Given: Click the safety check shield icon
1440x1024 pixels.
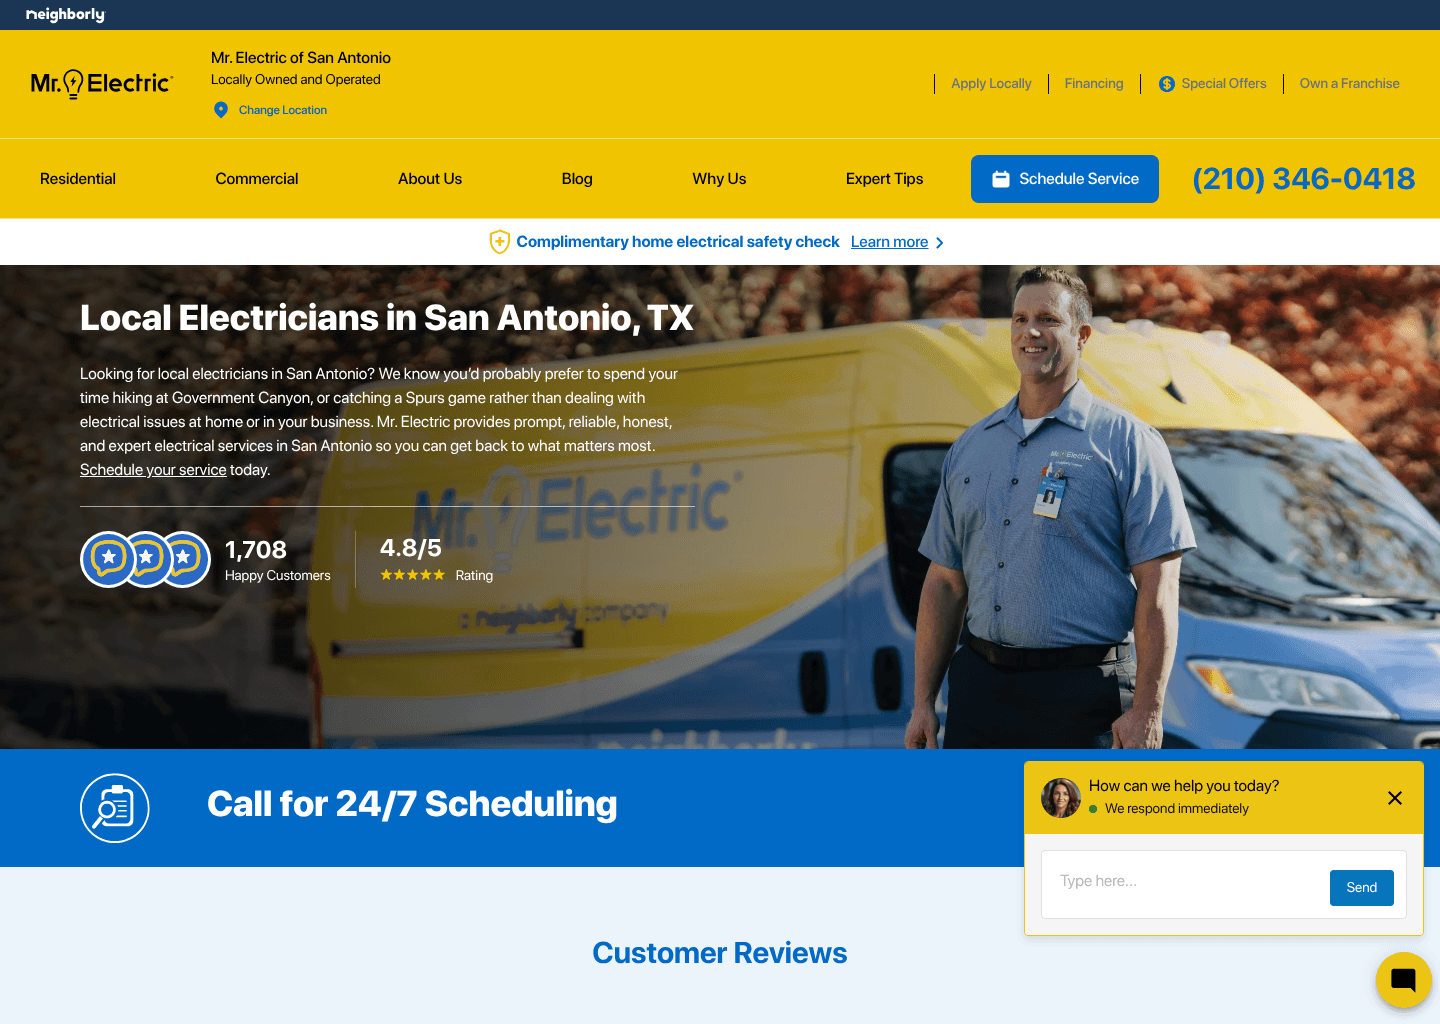Looking at the screenshot, I should 499,242.
